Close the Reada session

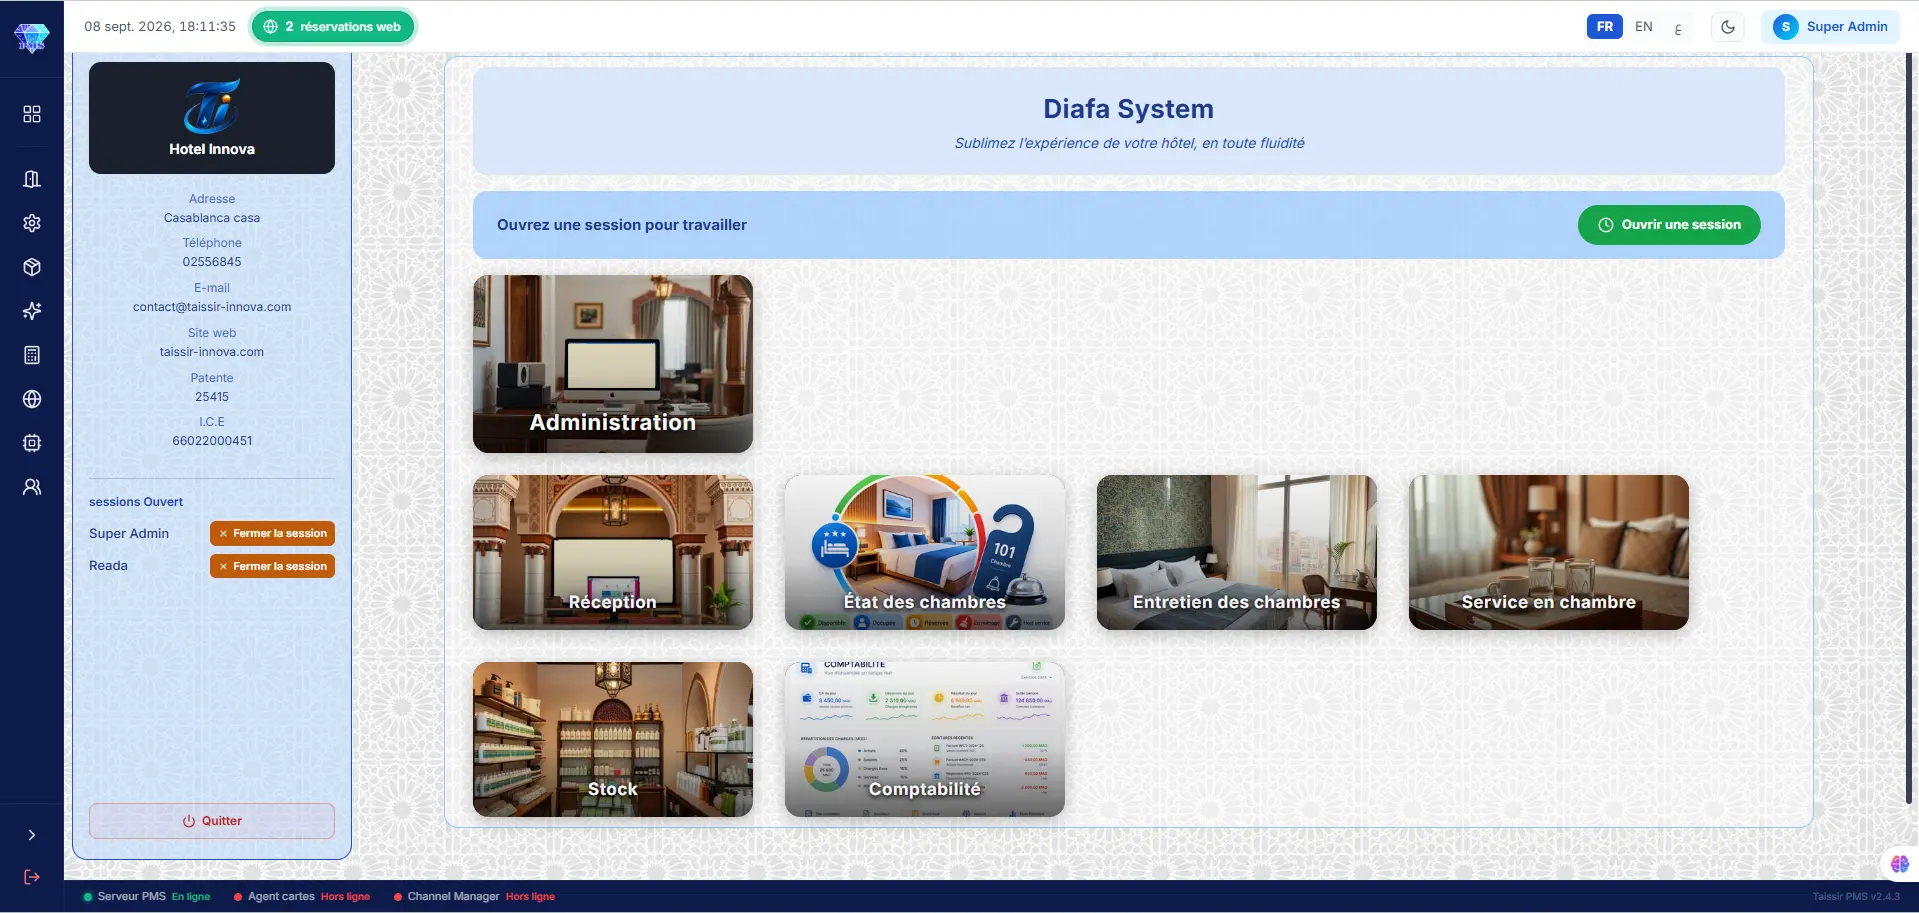coord(272,566)
